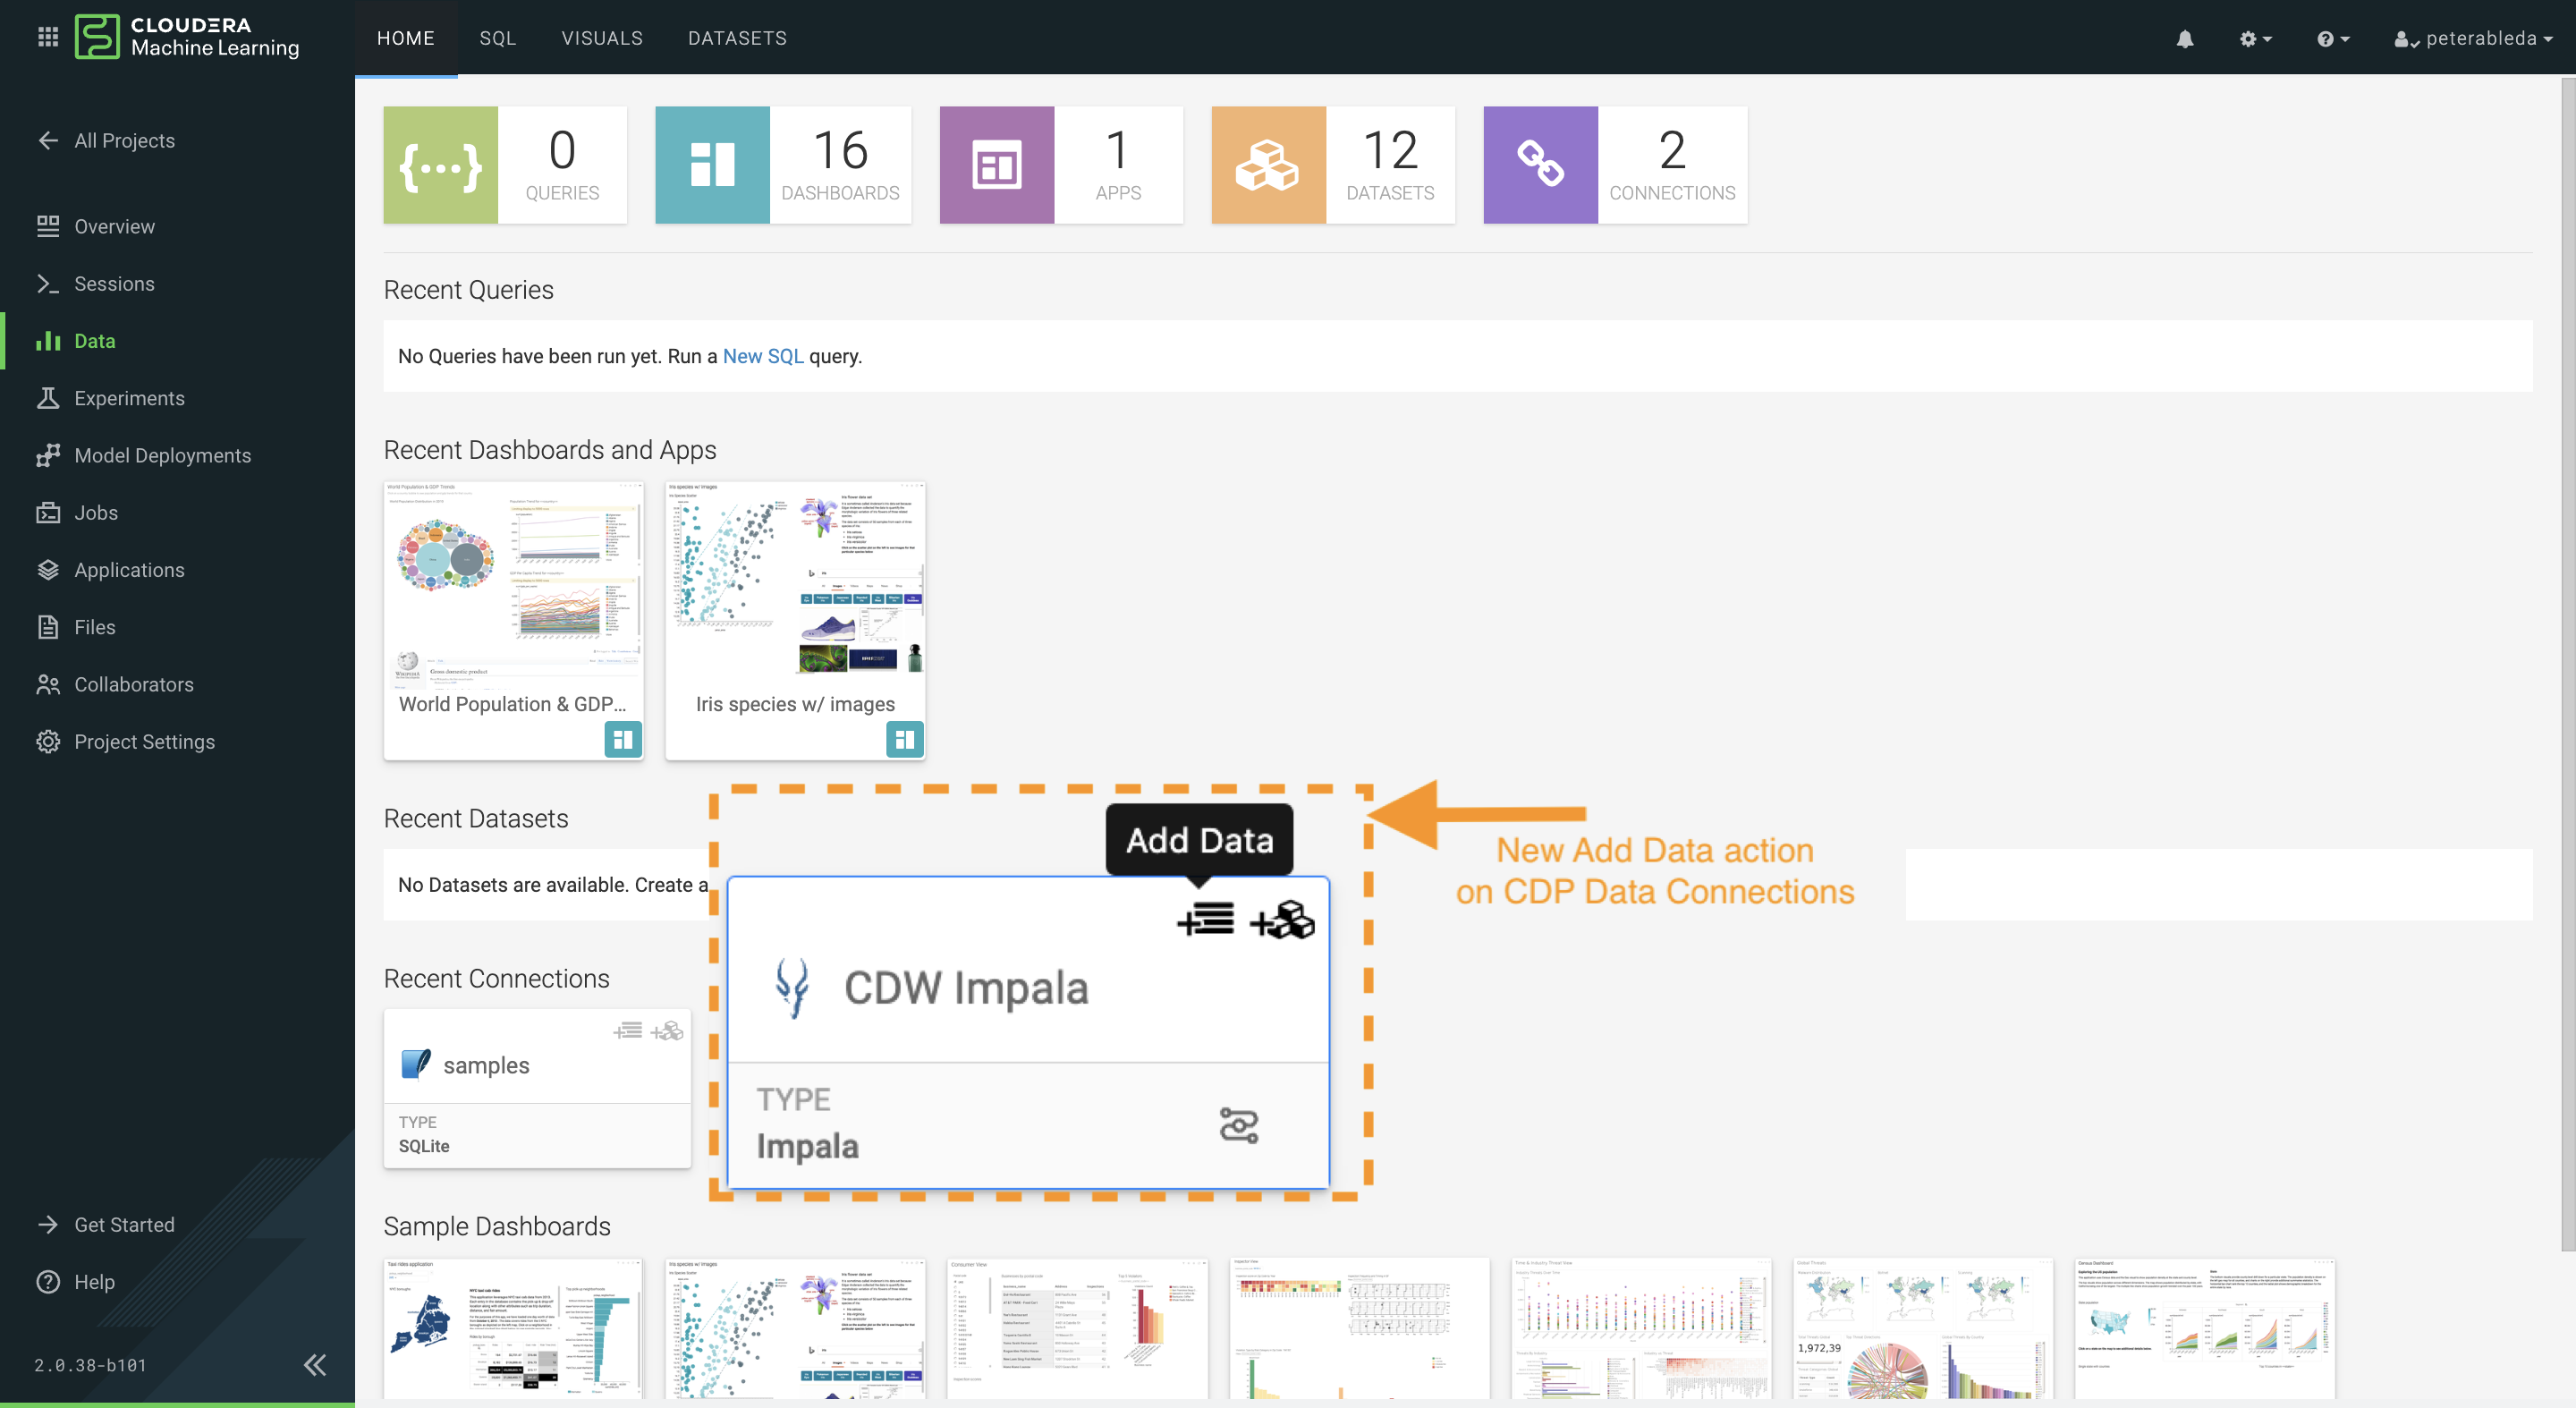Click the teal Dashboards tile icon

712,164
